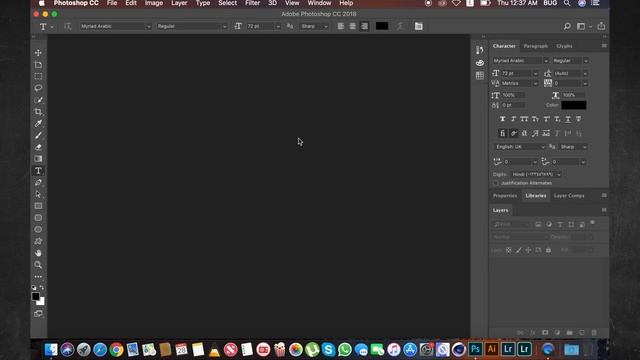This screenshot has width=640, height=360.
Task: Select the Artboard tool
Action: (x=38, y=64)
